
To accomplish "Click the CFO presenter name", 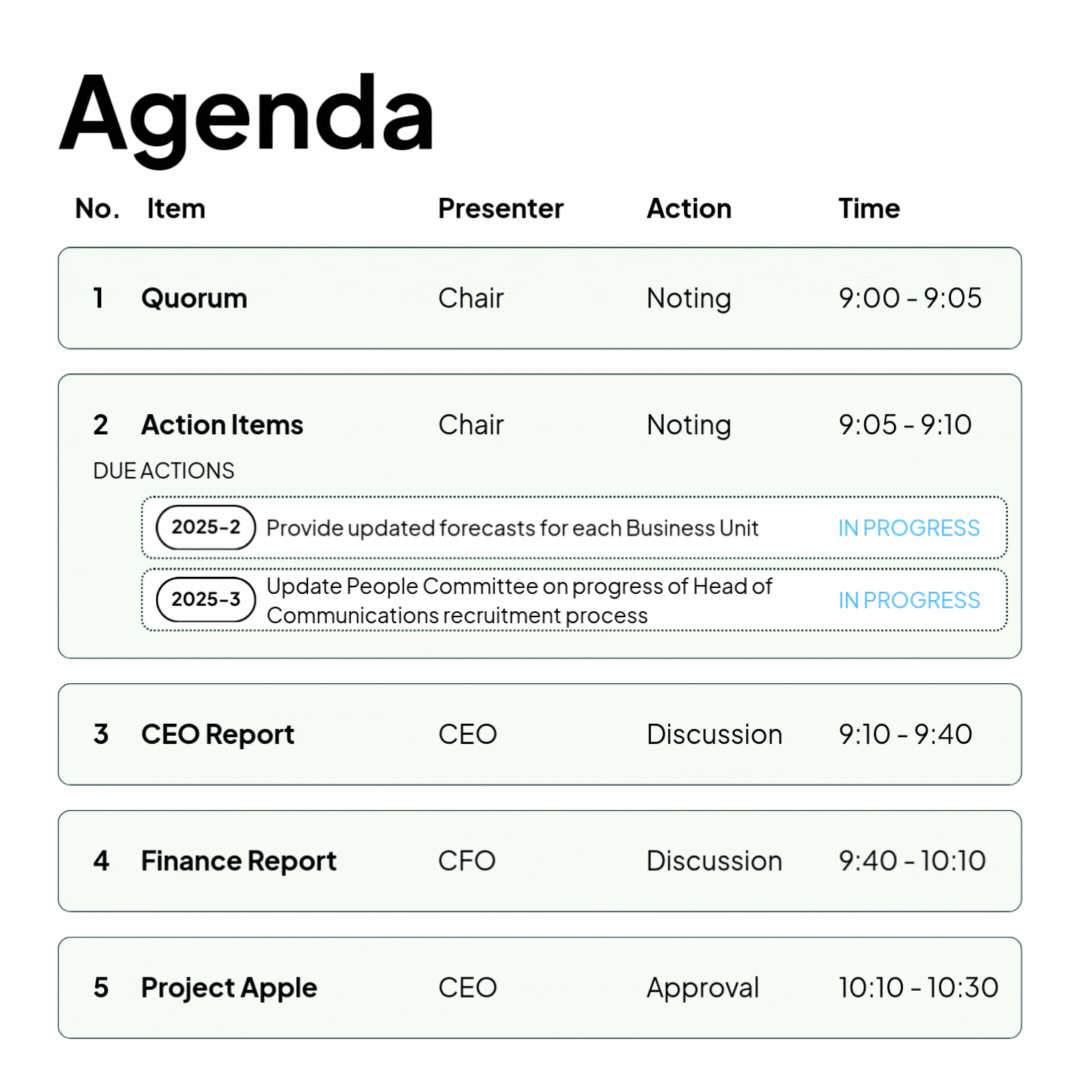I will coord(467,861).
